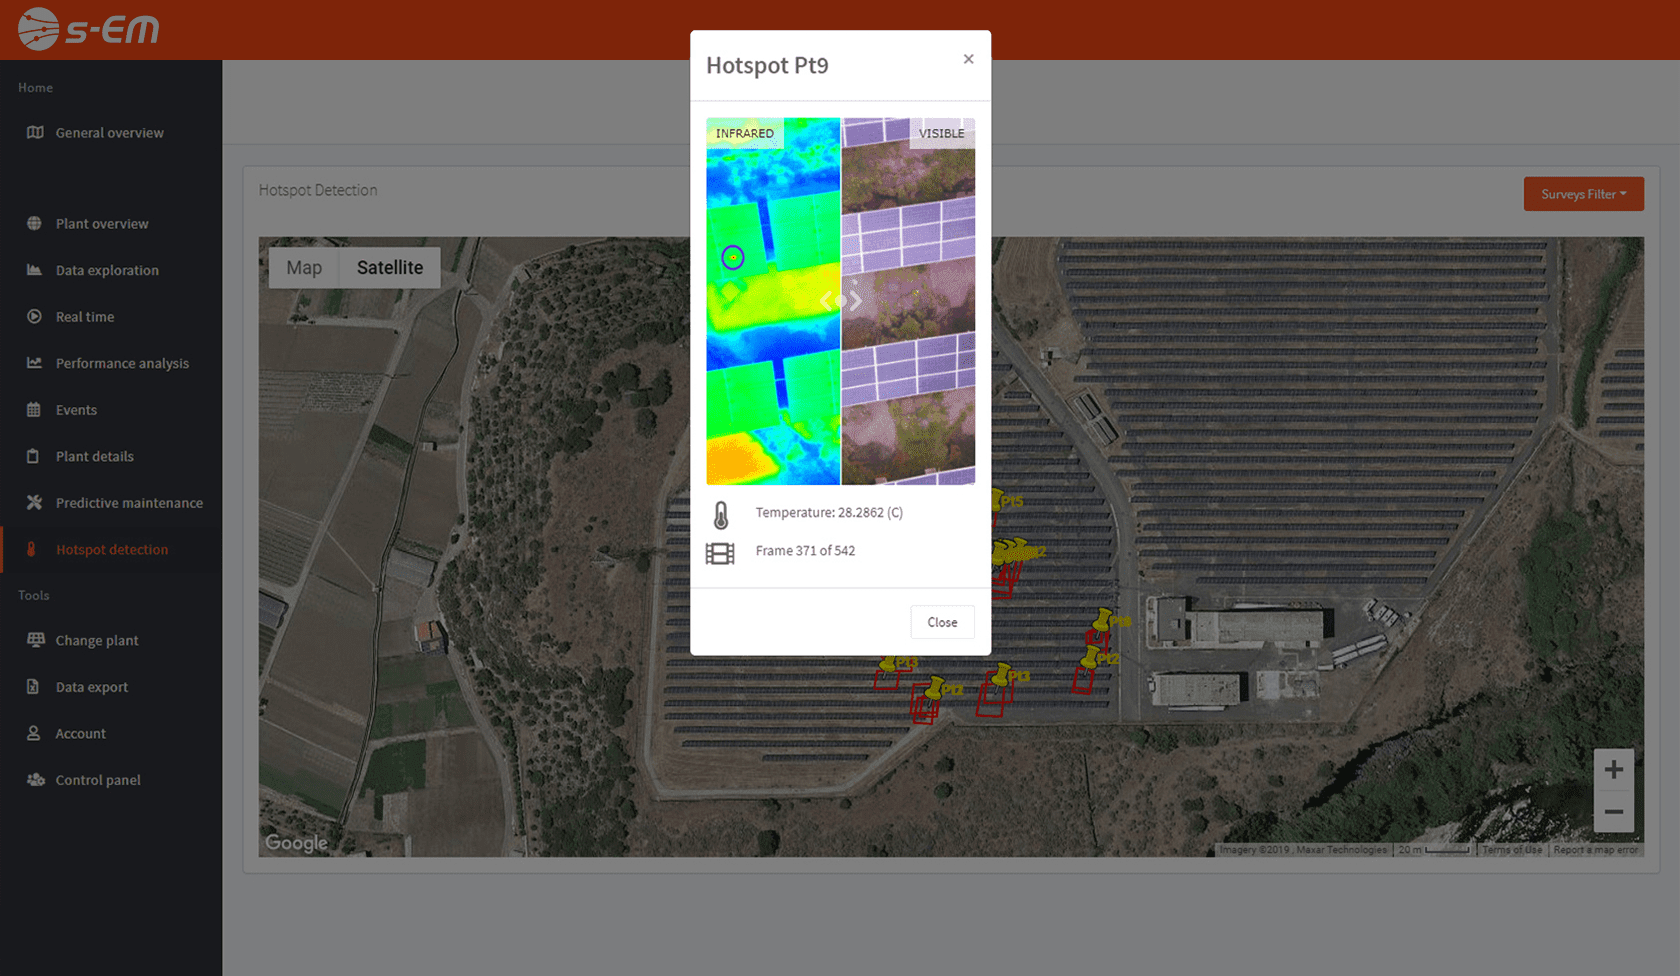Click the 'Temperature: 28.2862 (C)' text
The image size is (1680, 976).
click(829, 512)
